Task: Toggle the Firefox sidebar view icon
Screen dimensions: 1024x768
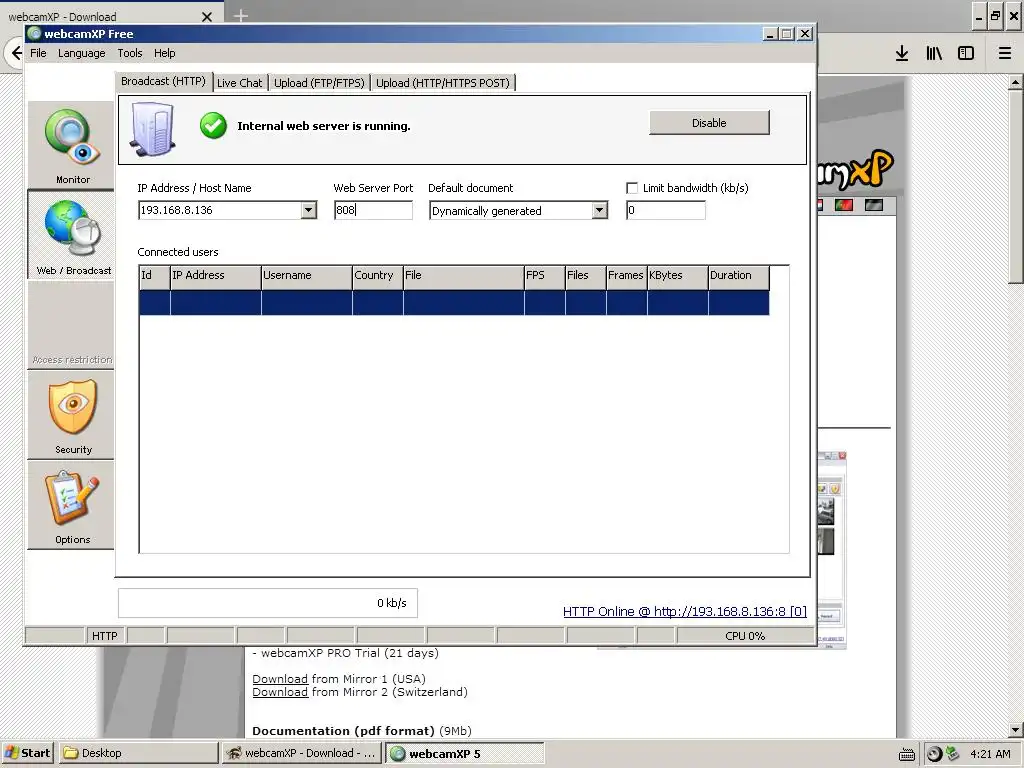Action: [966, 54]
